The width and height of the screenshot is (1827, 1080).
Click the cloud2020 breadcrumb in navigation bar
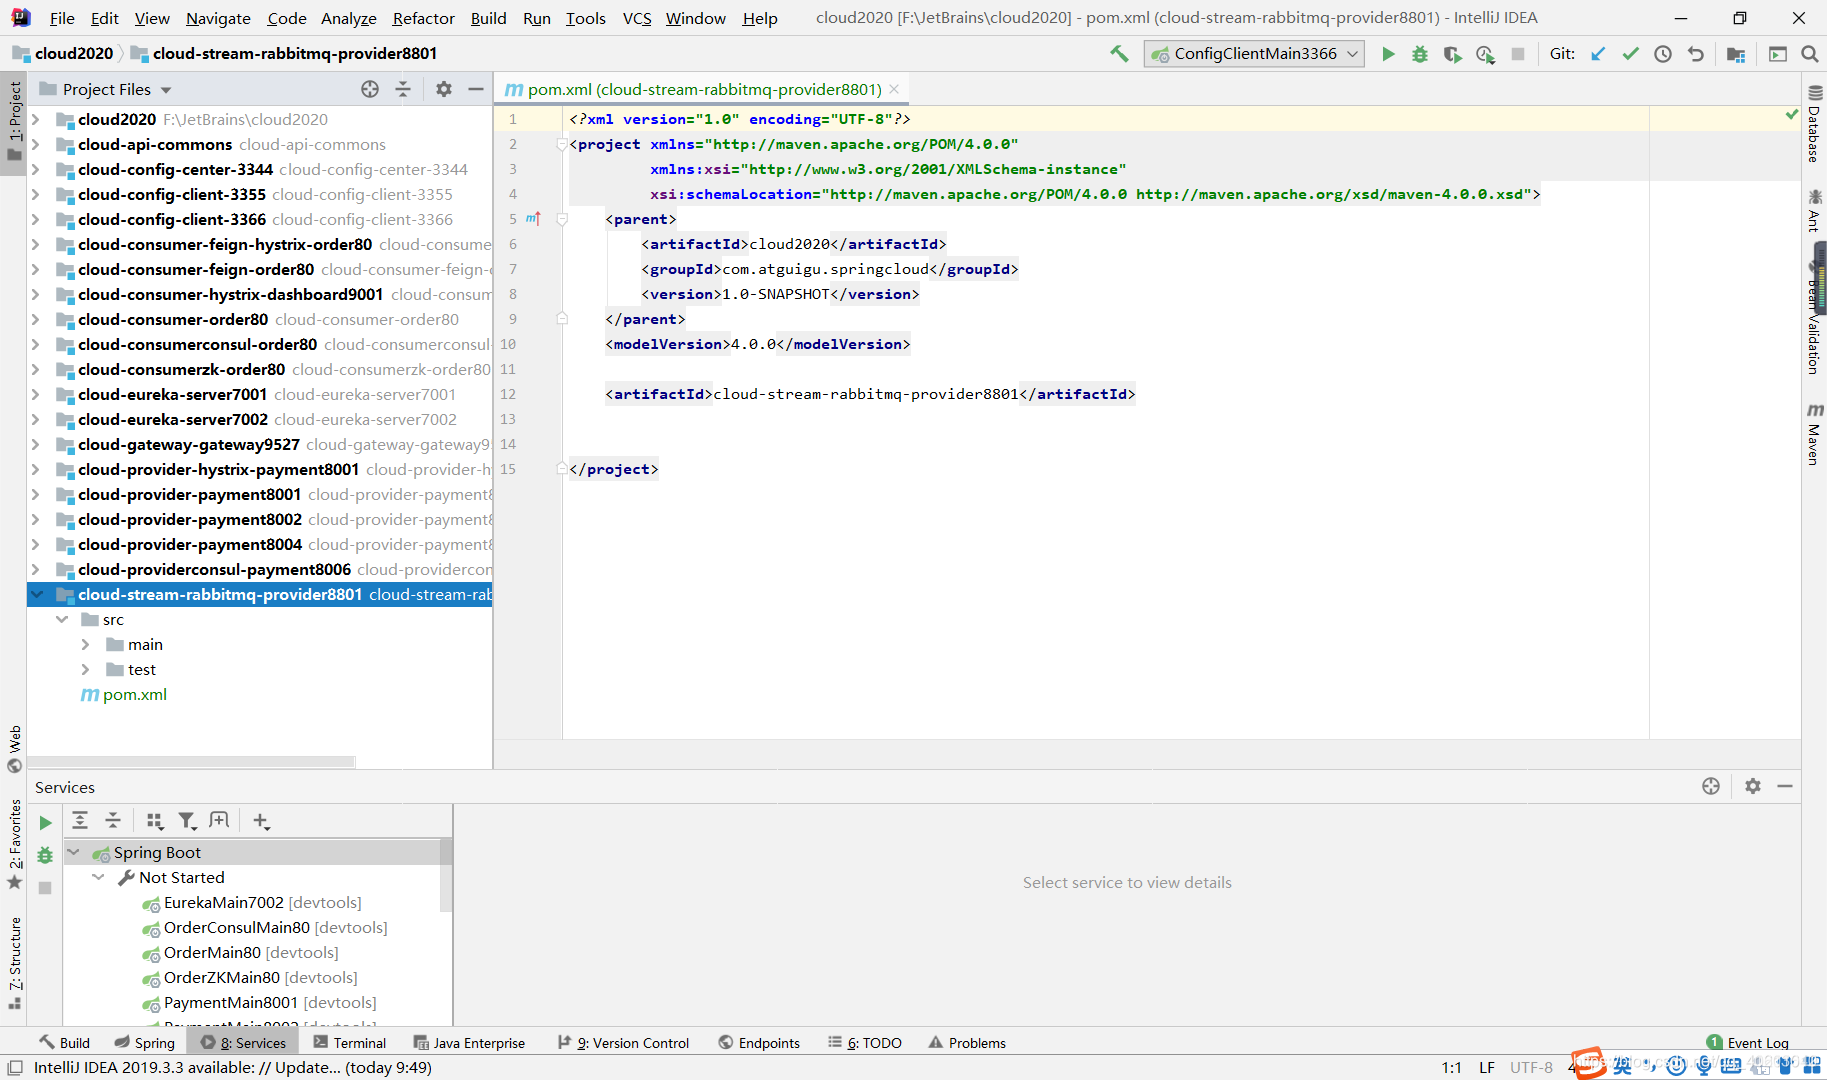click(x=63, y=54)
